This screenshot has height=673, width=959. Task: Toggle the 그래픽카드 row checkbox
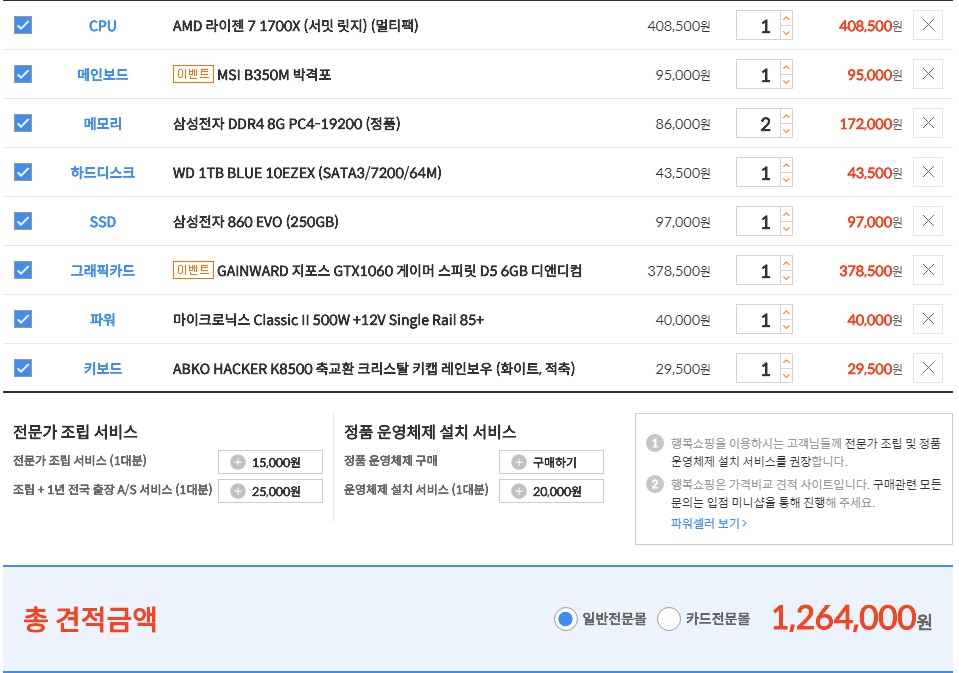click(23, 270)
